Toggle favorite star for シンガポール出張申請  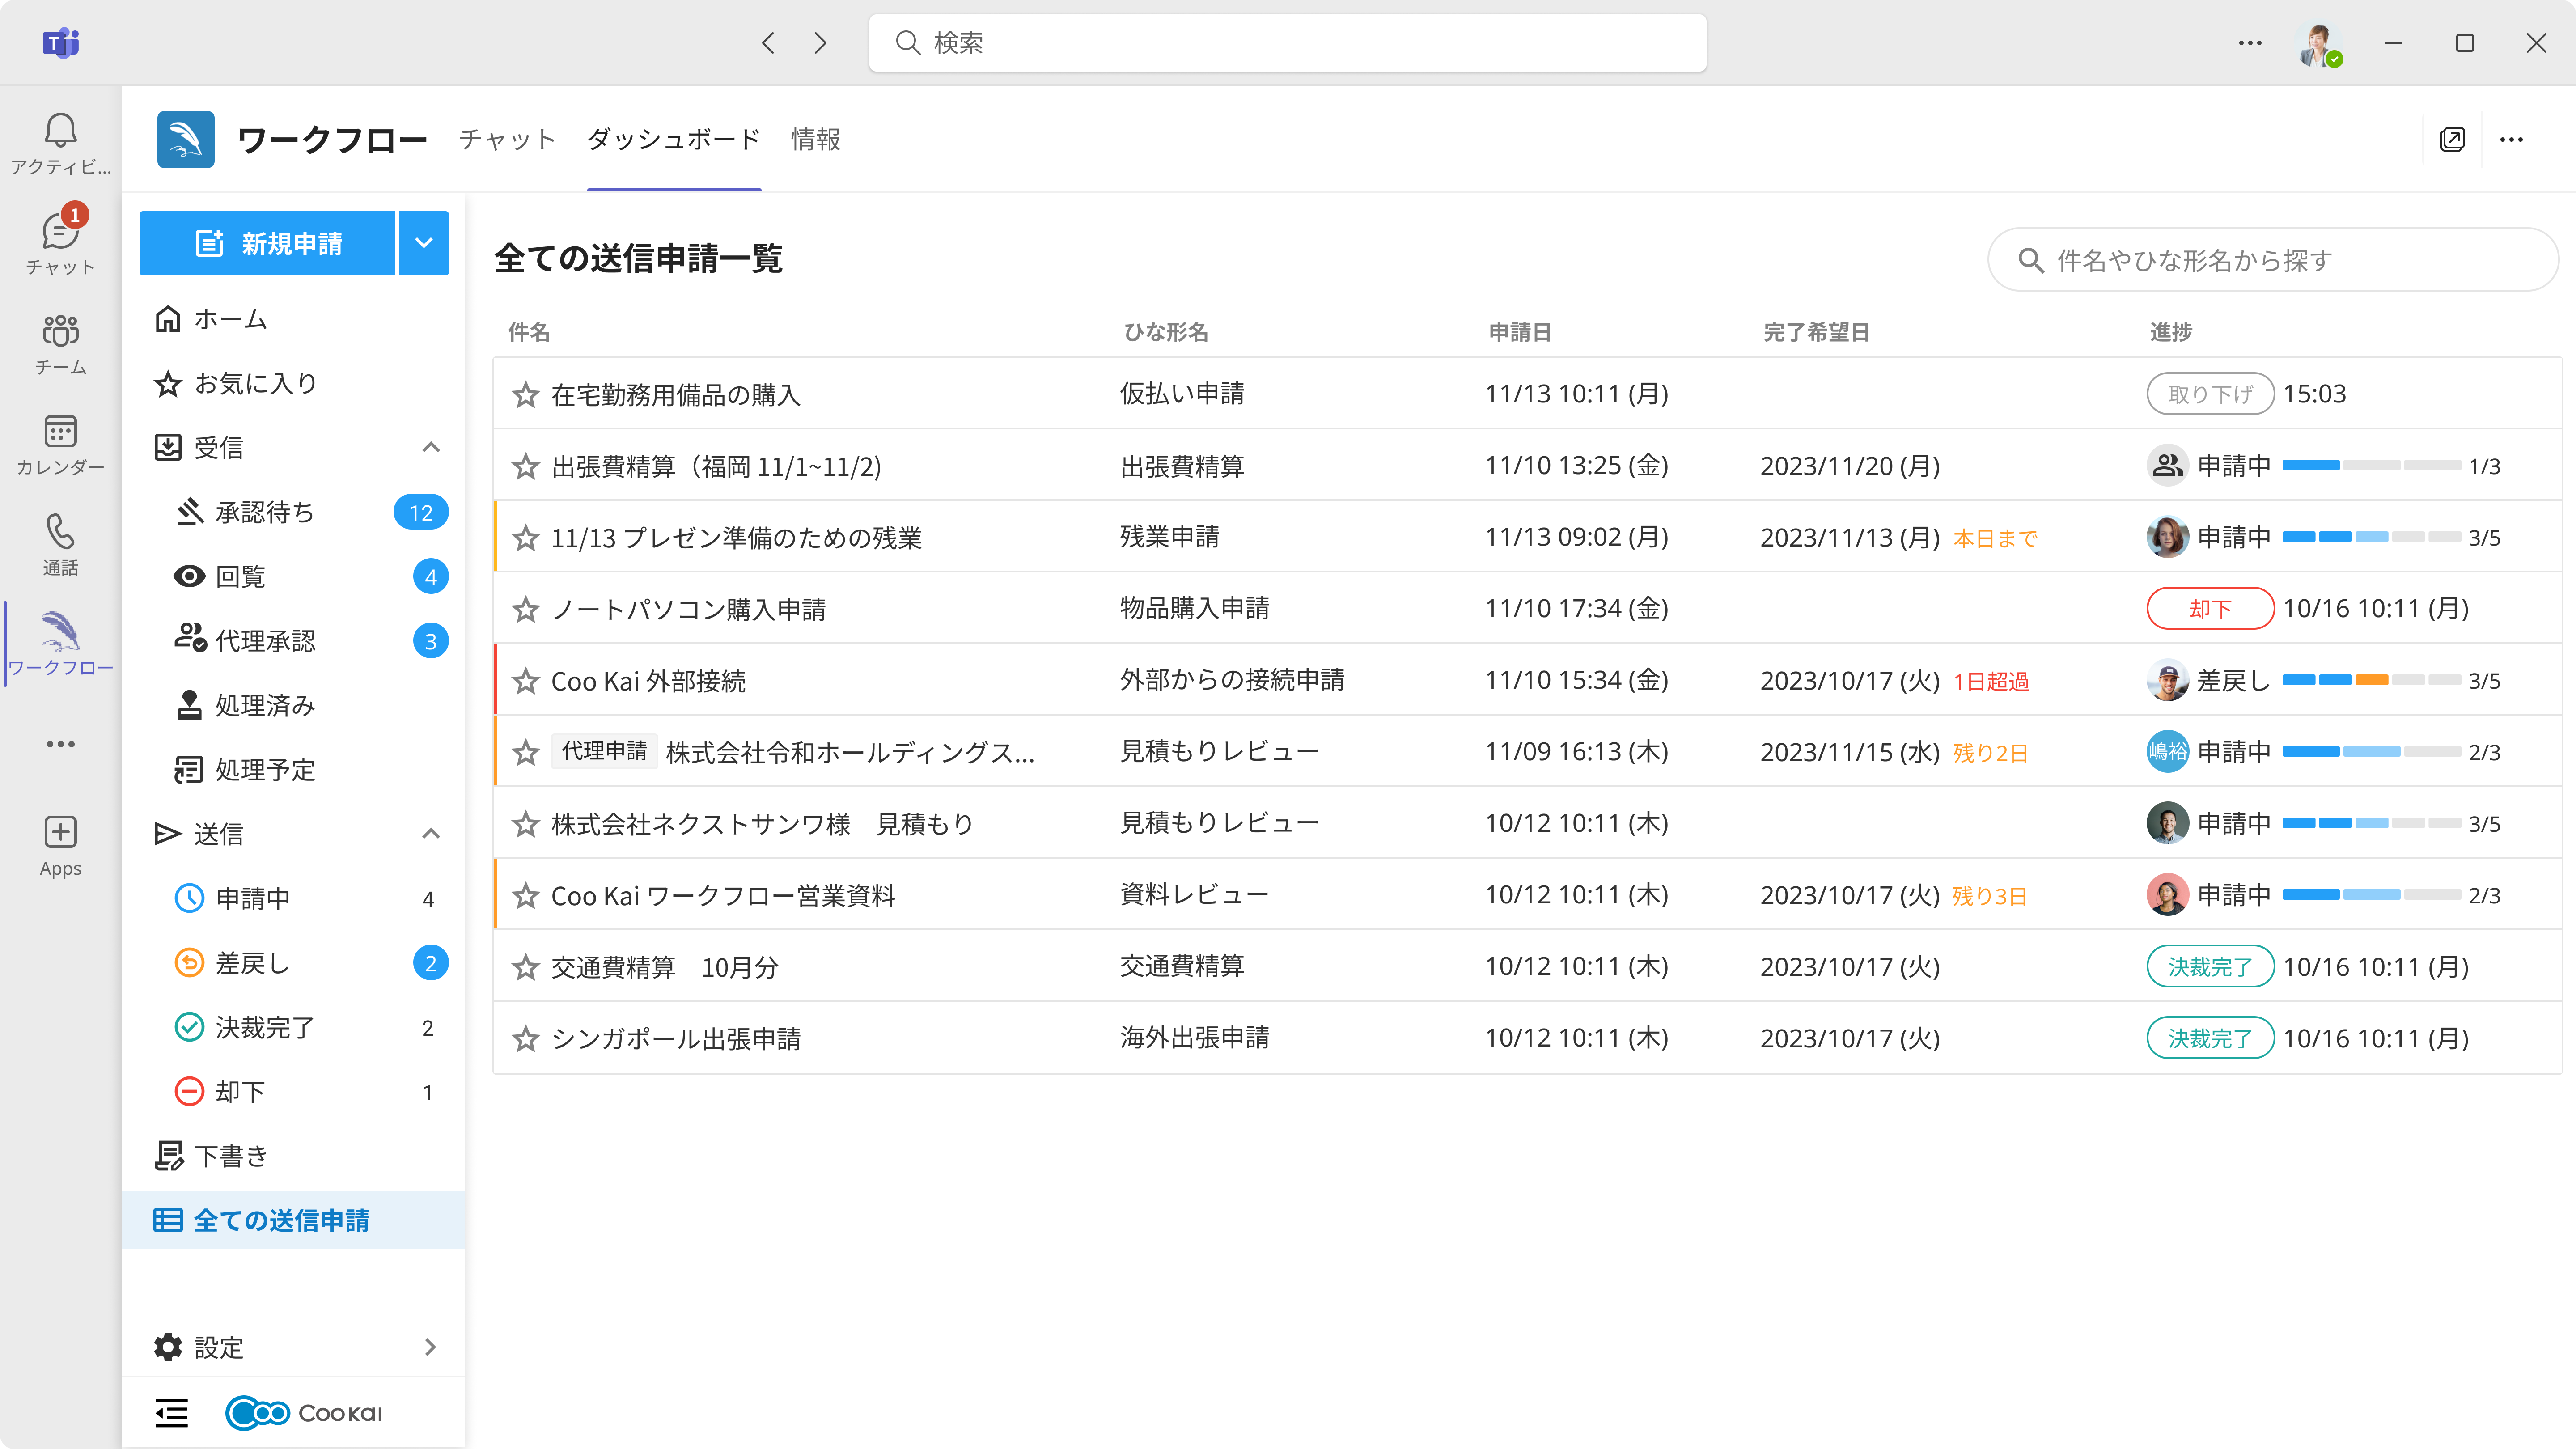pos(525,1039)
